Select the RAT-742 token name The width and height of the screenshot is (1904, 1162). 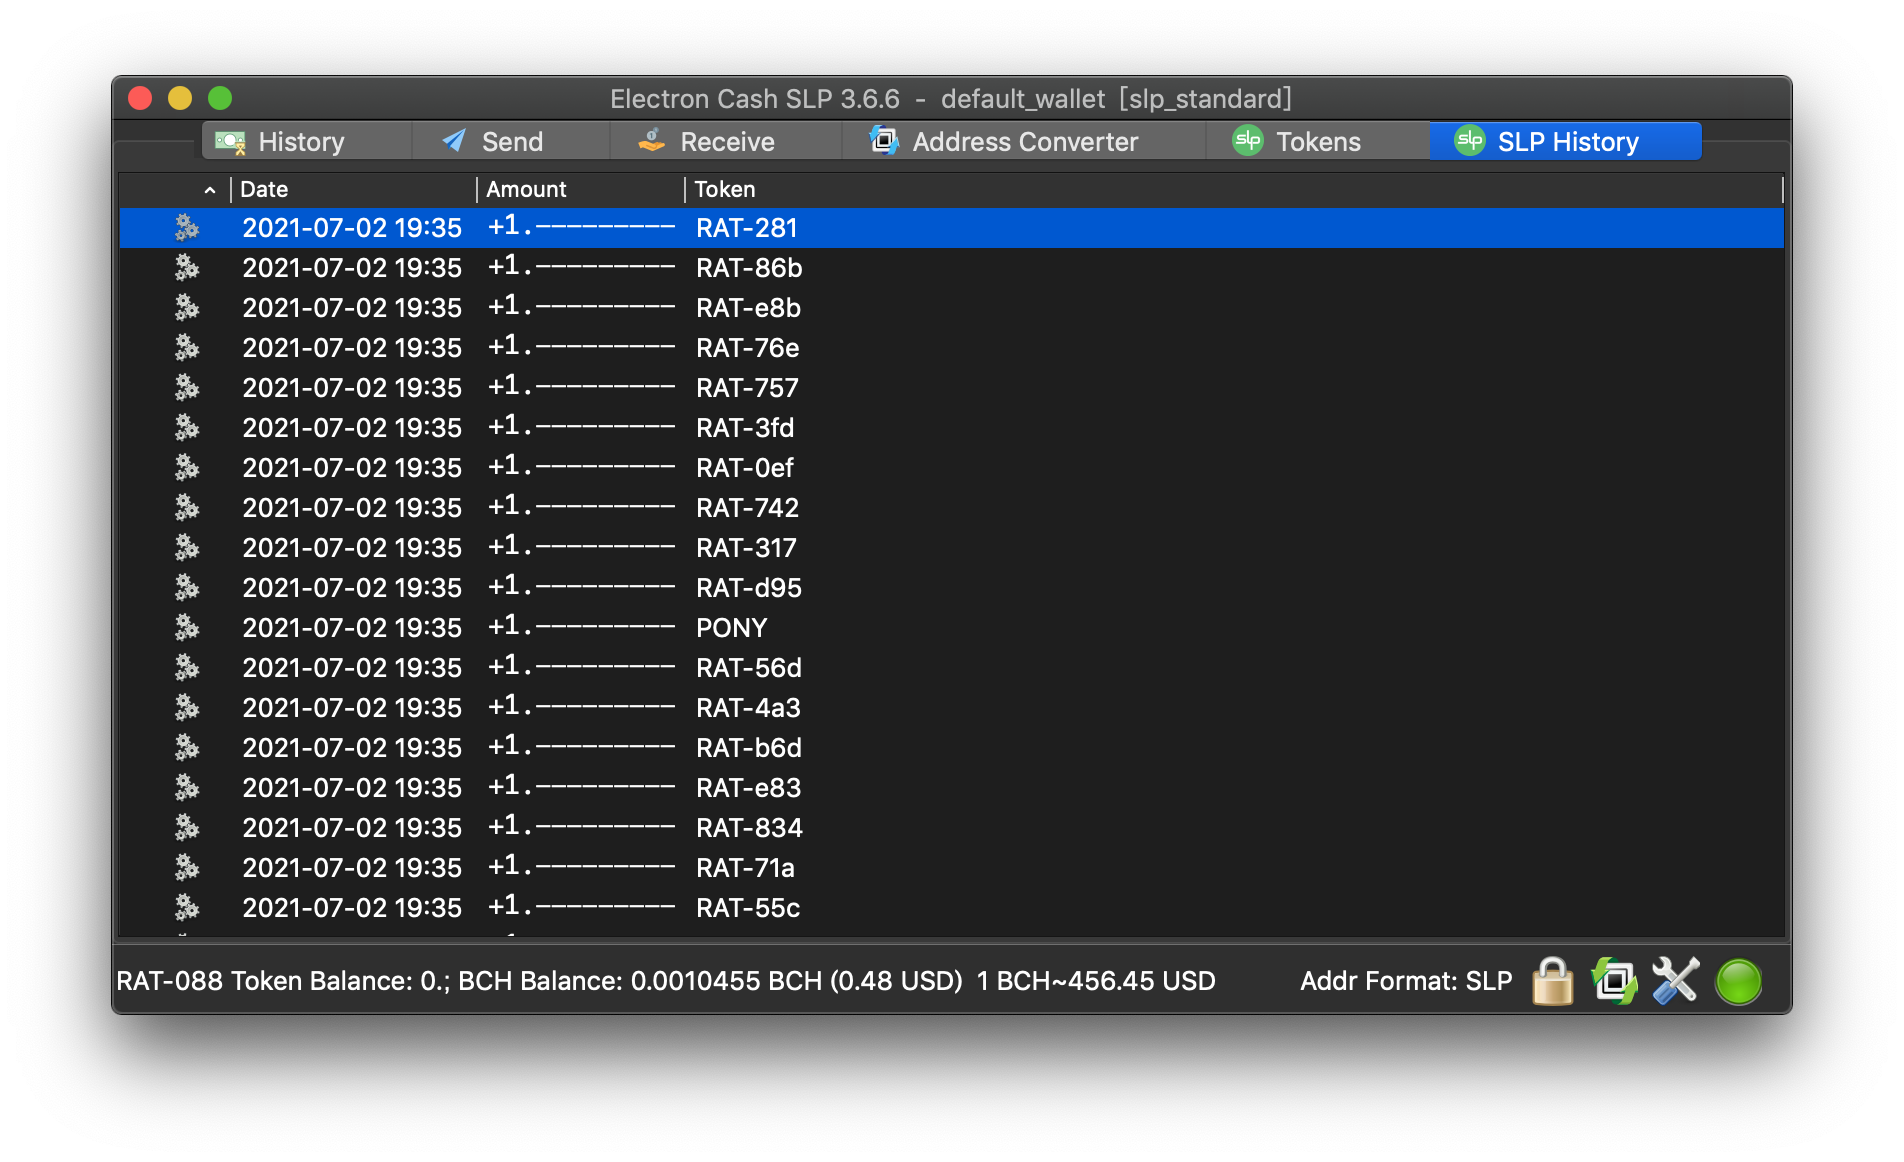(x=747, y=508)
